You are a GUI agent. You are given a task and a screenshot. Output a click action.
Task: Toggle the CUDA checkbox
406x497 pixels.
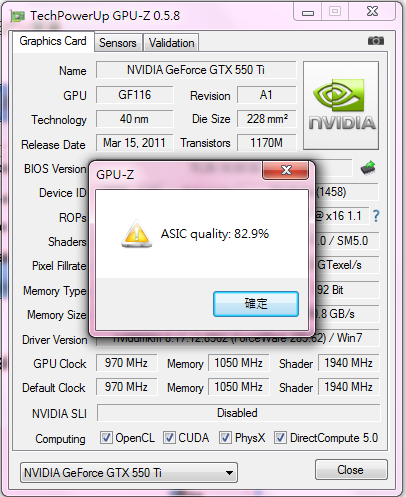click(x=169, y=437)
